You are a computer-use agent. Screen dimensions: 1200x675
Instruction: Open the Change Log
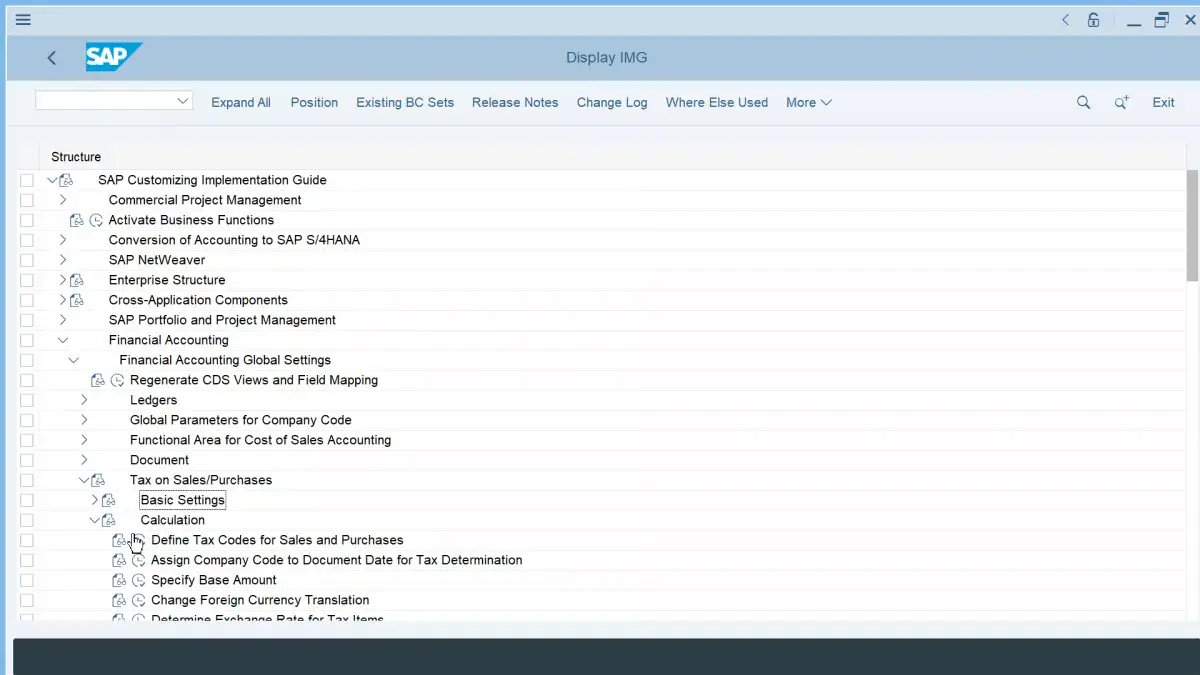[x=612, y=102]
